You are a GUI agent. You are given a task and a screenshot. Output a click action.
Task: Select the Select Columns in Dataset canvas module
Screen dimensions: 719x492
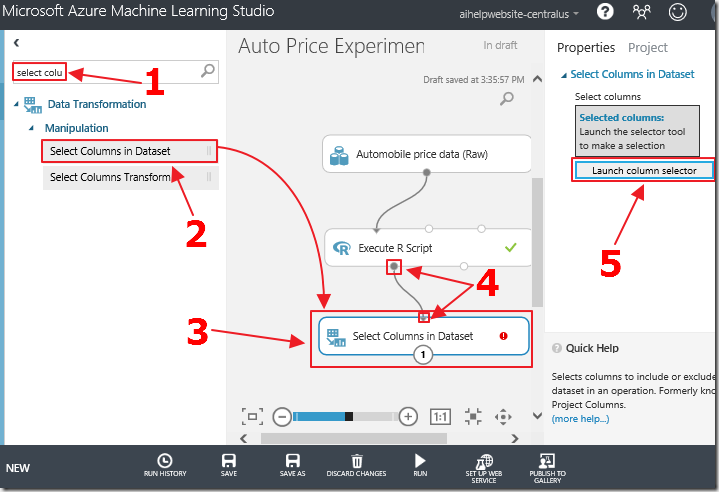click(423, 336)
